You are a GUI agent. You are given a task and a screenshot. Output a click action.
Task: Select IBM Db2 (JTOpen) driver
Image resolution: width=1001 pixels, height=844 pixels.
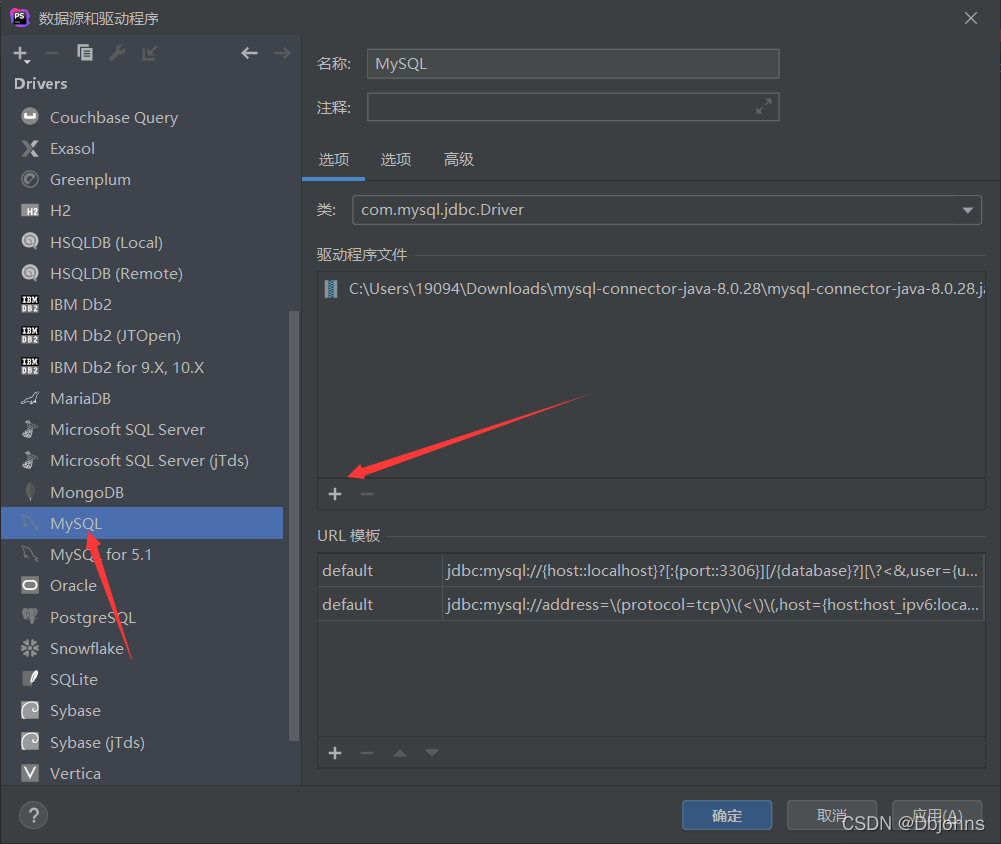(x=142, y=336)
